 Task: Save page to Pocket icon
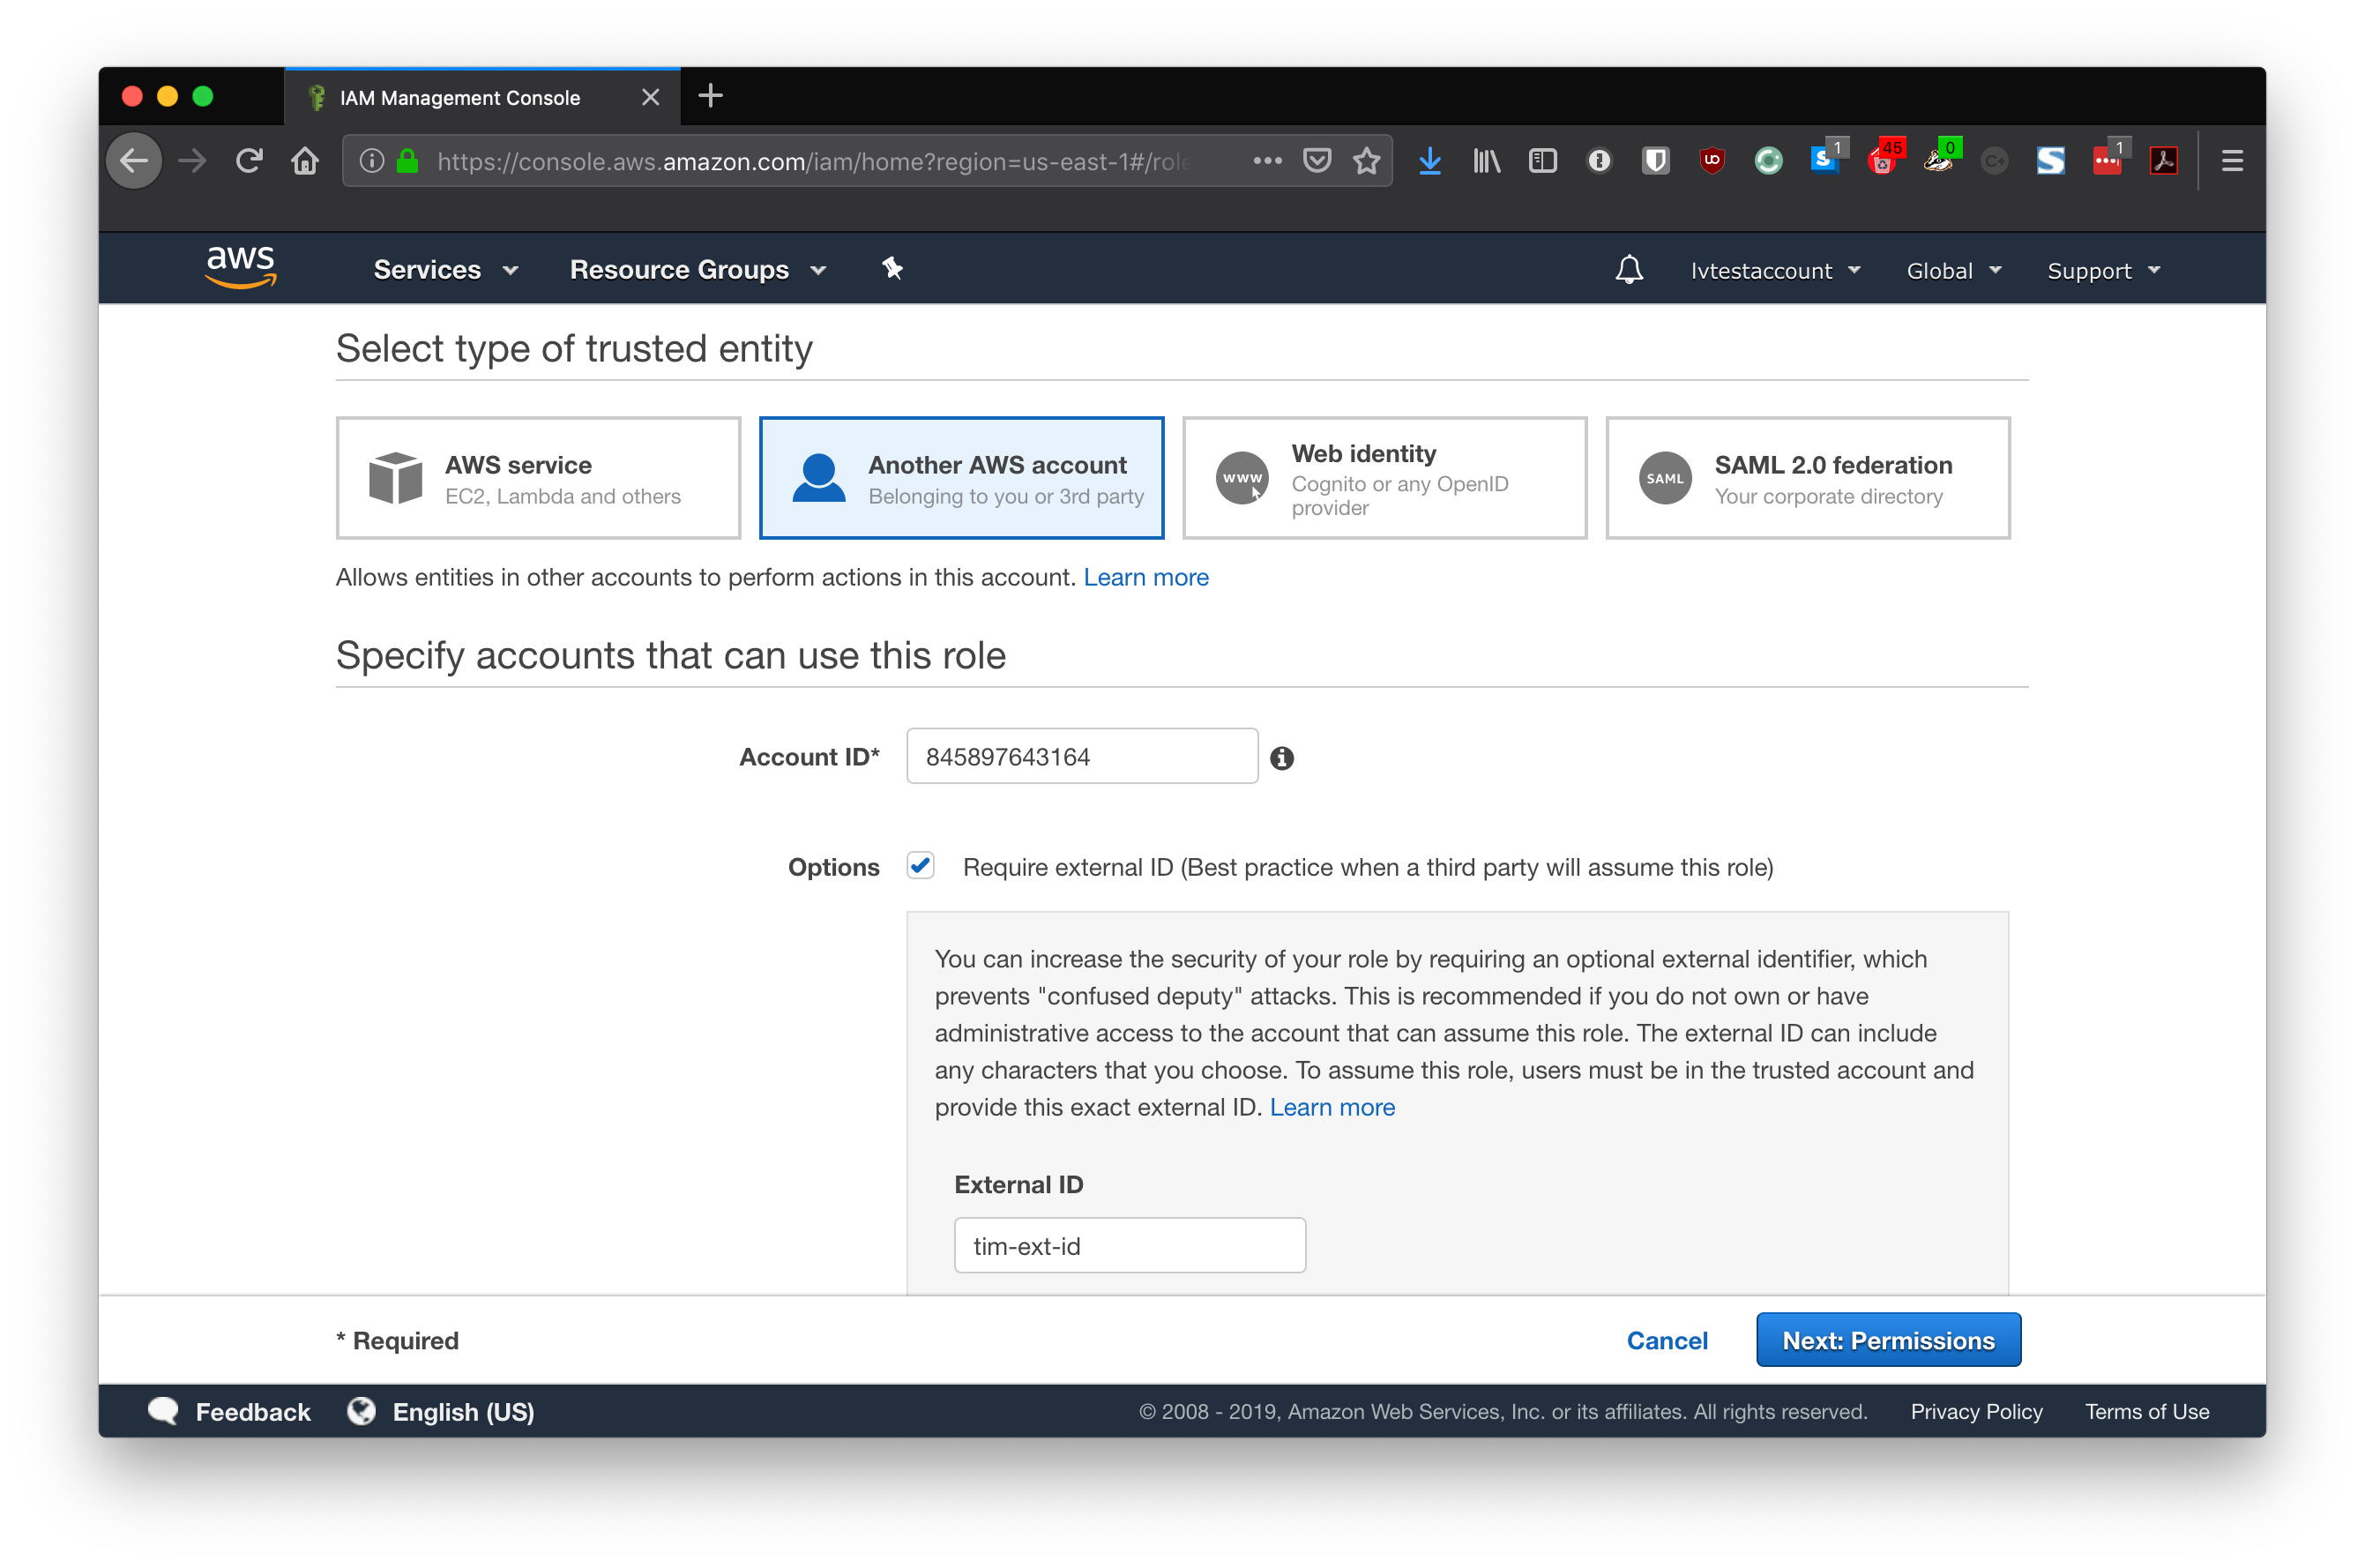(x=1318, y=161)
